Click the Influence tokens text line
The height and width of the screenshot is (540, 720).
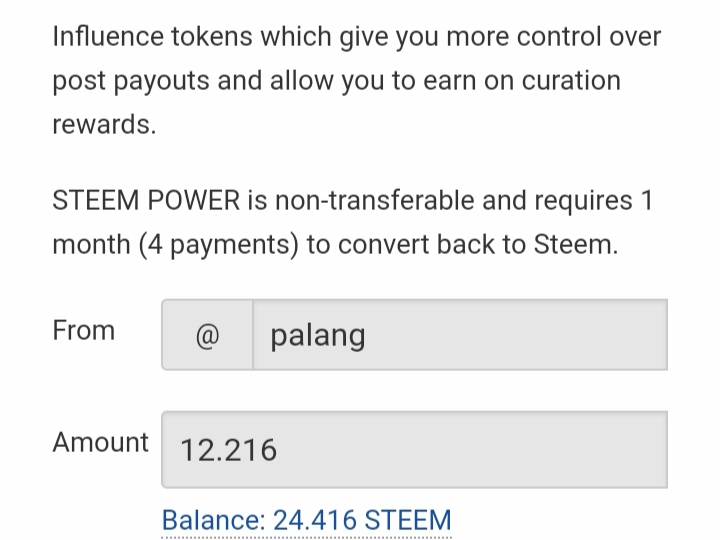356,38
